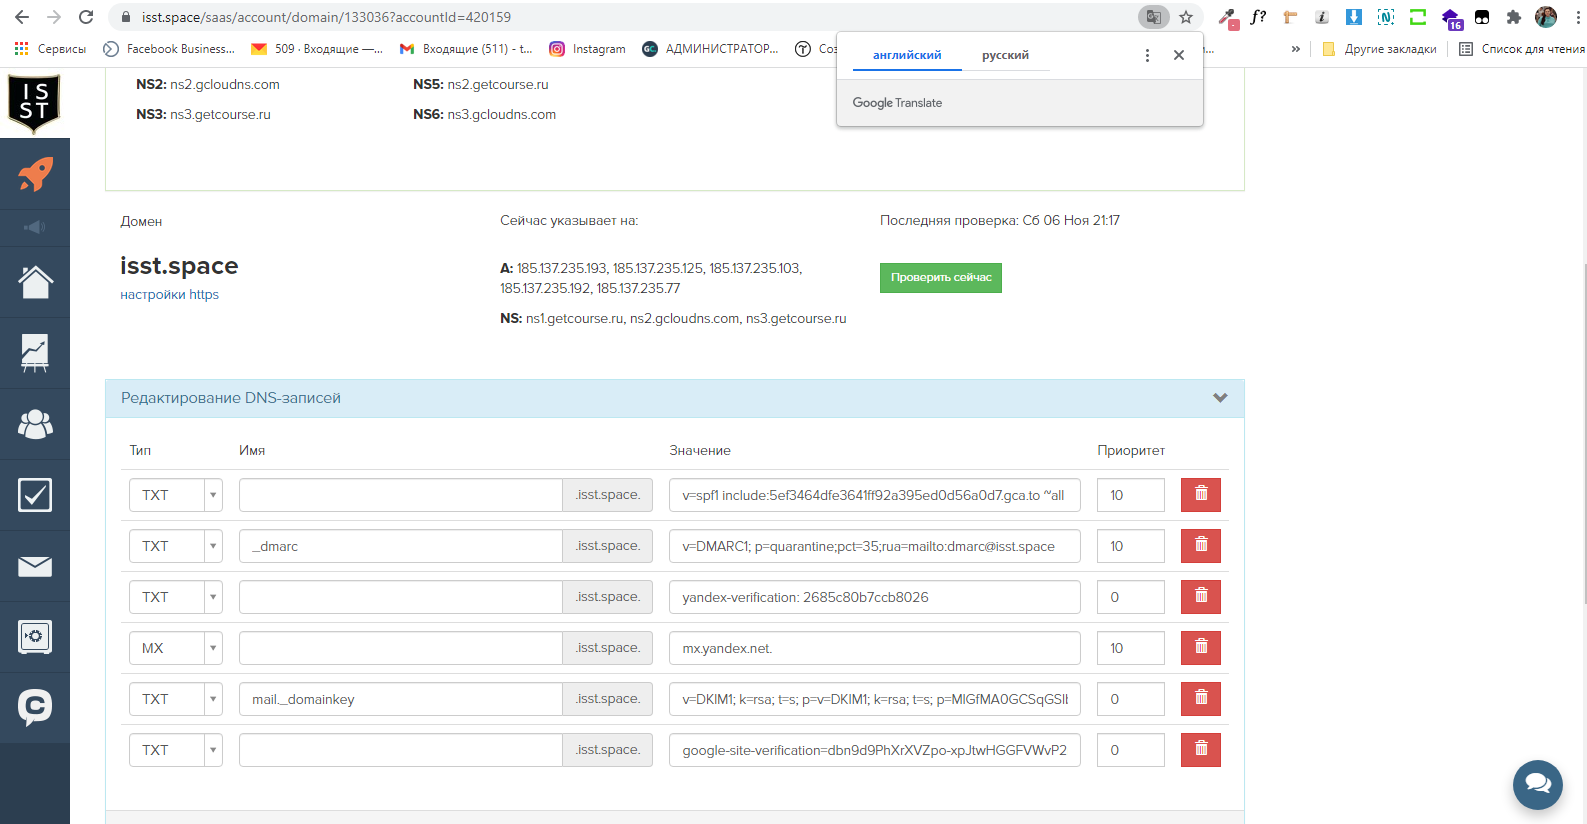Bookmark this page with the star icon
Viewport: 1587px width, 824px height.
[x=1186, y=17]
